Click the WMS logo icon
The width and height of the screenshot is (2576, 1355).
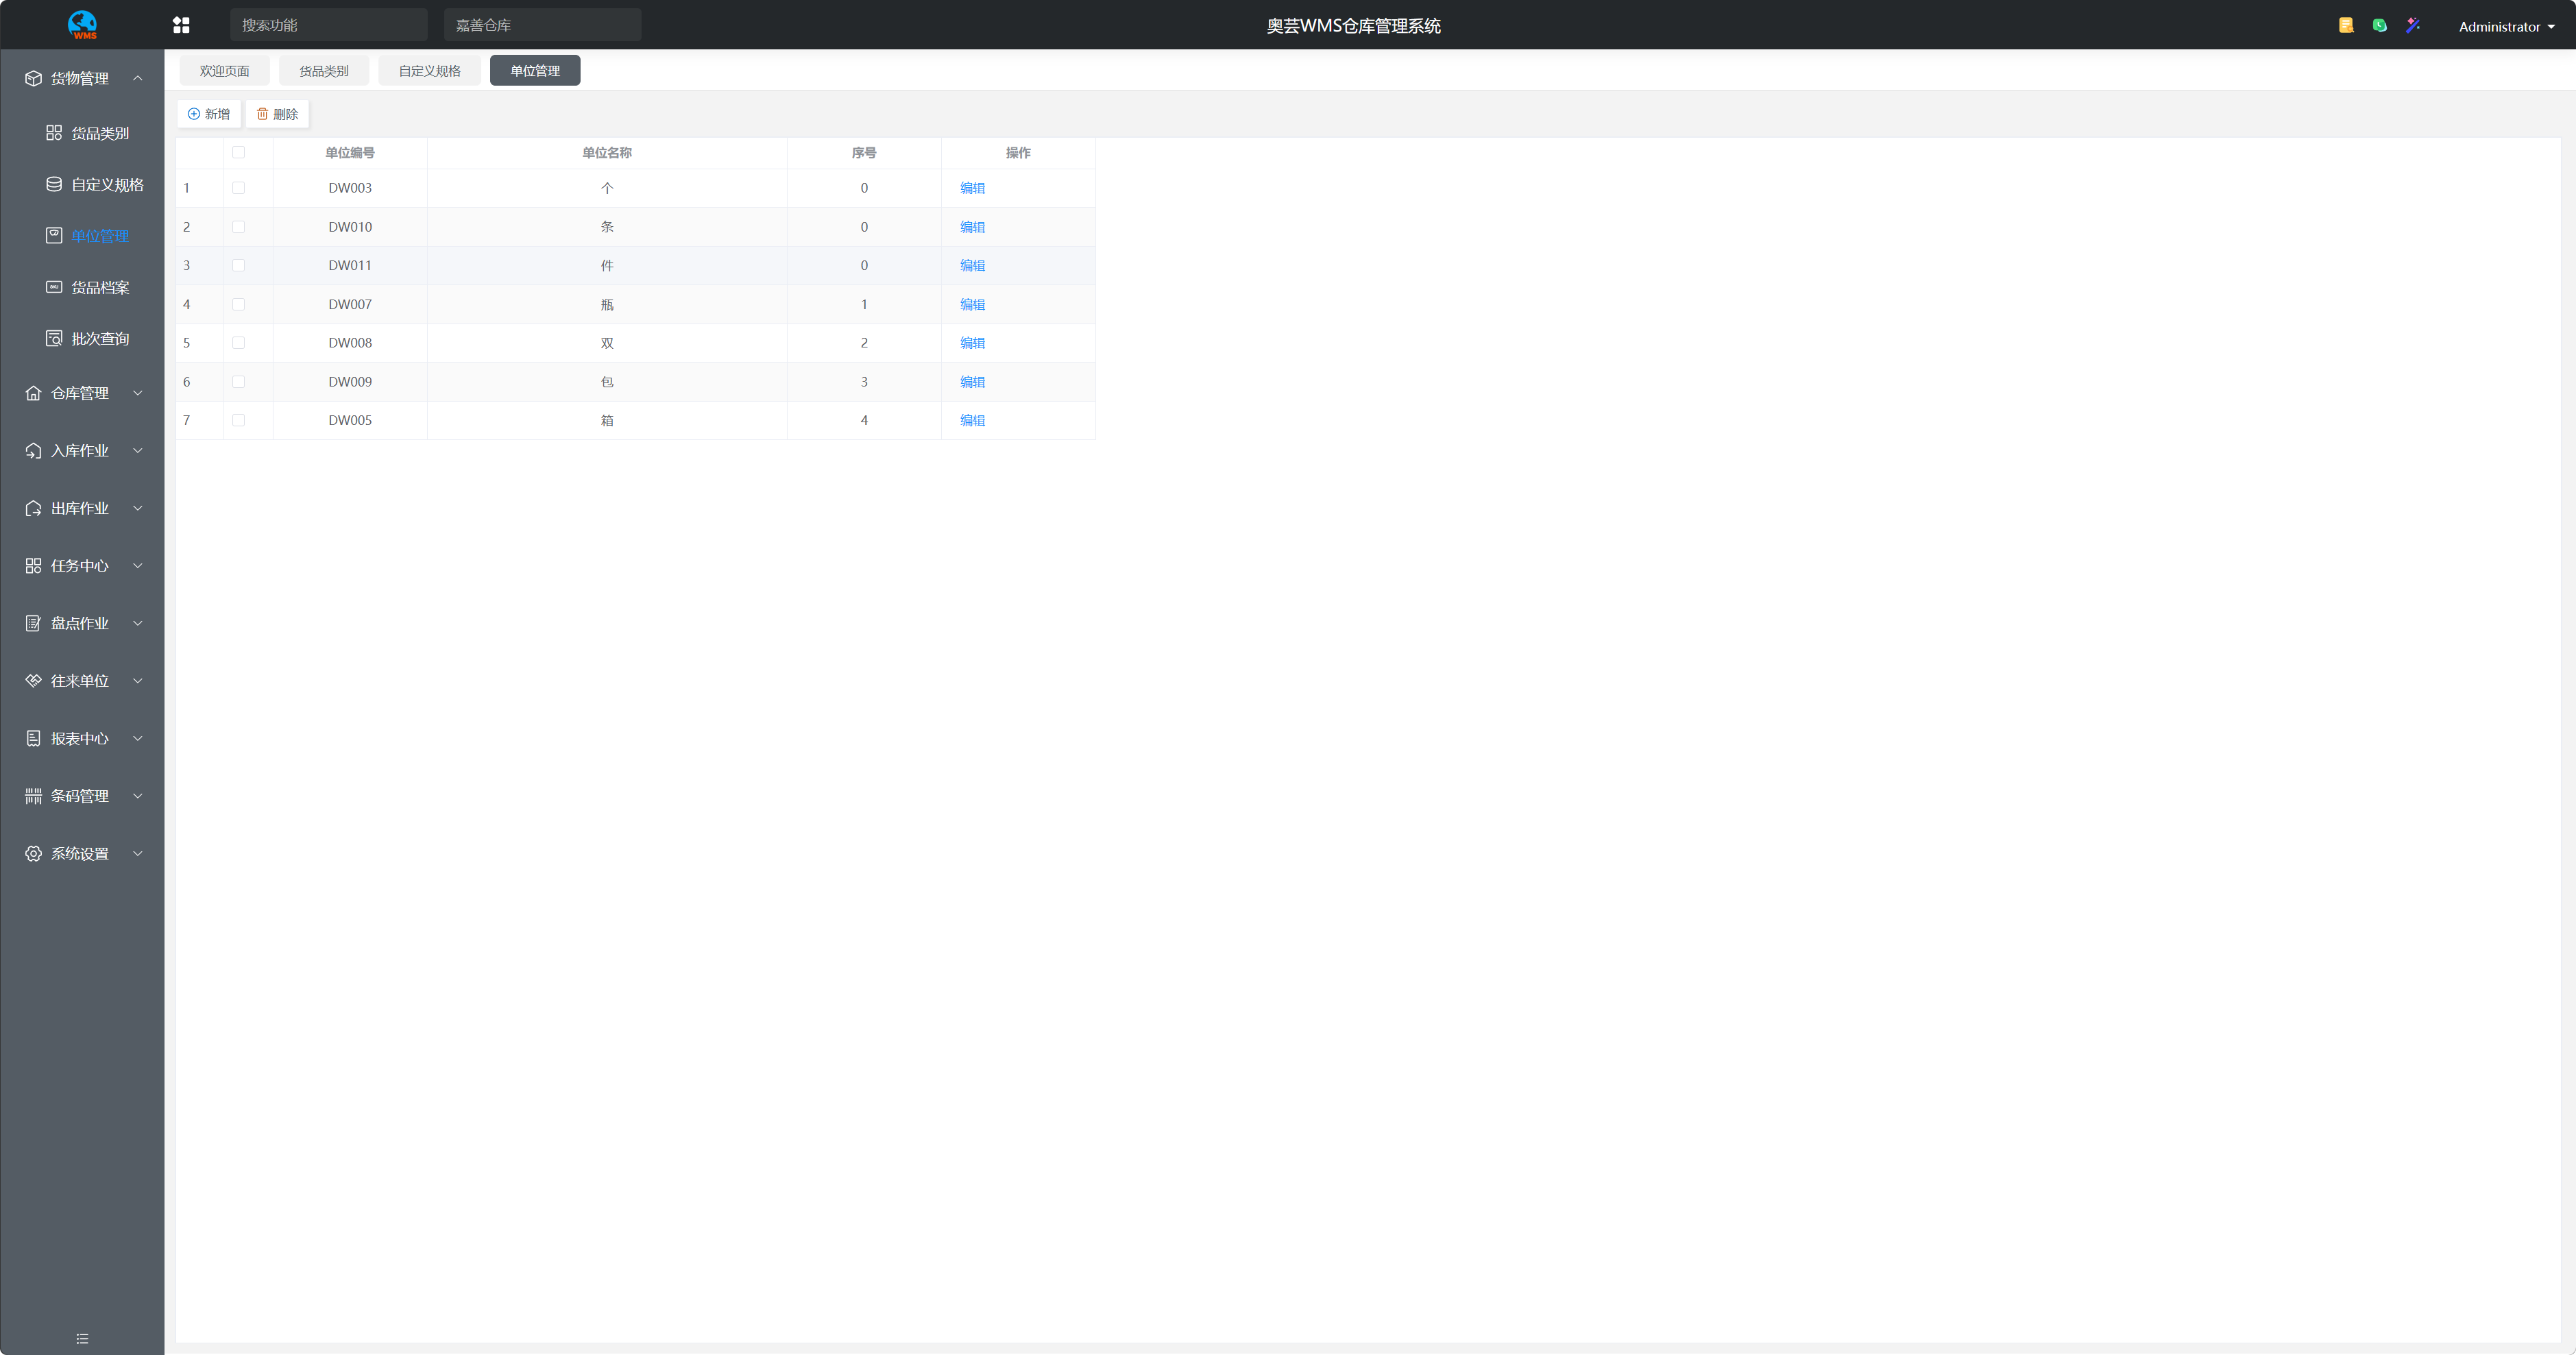[82, 24]
